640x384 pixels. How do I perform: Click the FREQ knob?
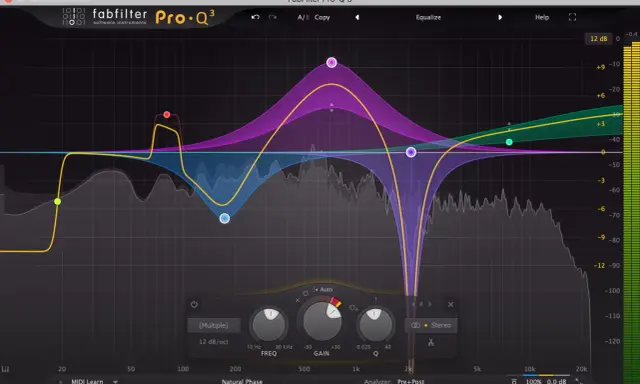[269, 325]
